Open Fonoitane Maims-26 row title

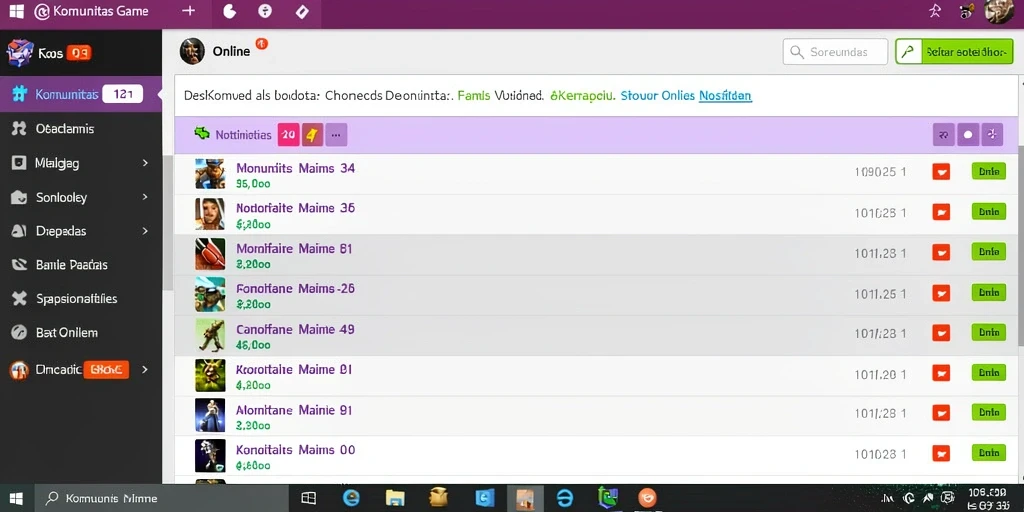(x=295, y=289)
